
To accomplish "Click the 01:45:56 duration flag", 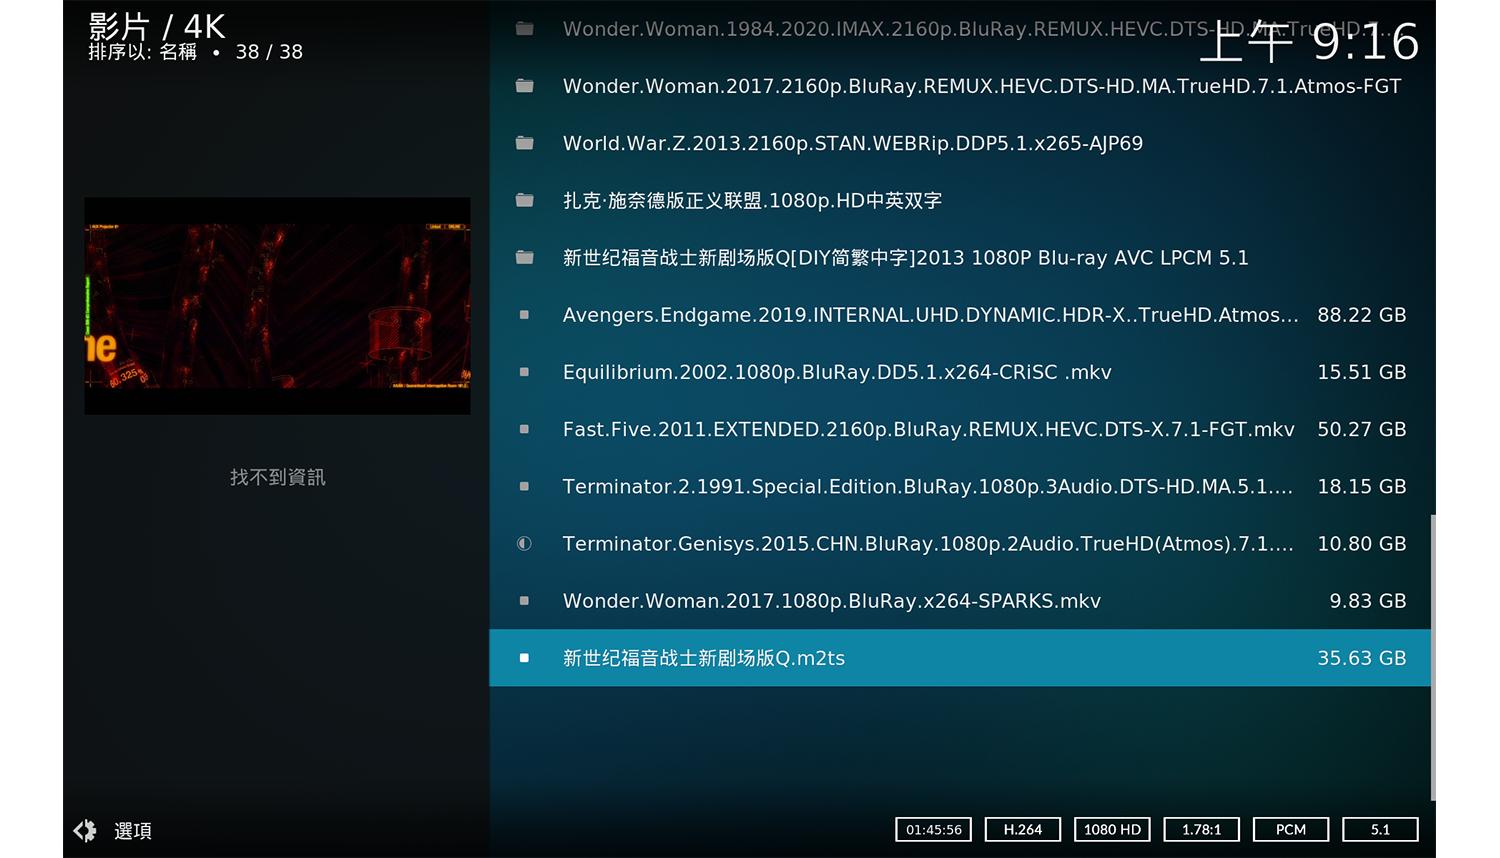I will pyautogui.click(x=933, y=829).
